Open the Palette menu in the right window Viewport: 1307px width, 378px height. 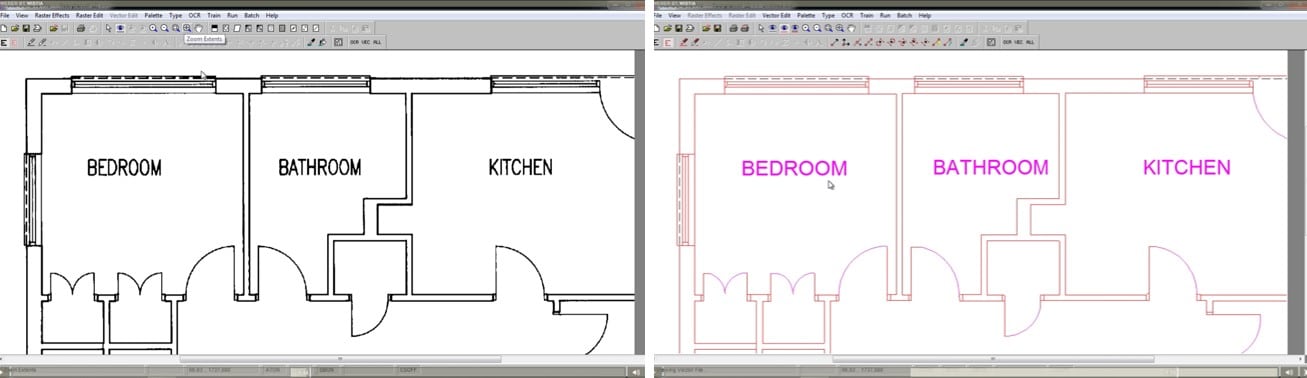pyautogui.click(x=807, y=16)
